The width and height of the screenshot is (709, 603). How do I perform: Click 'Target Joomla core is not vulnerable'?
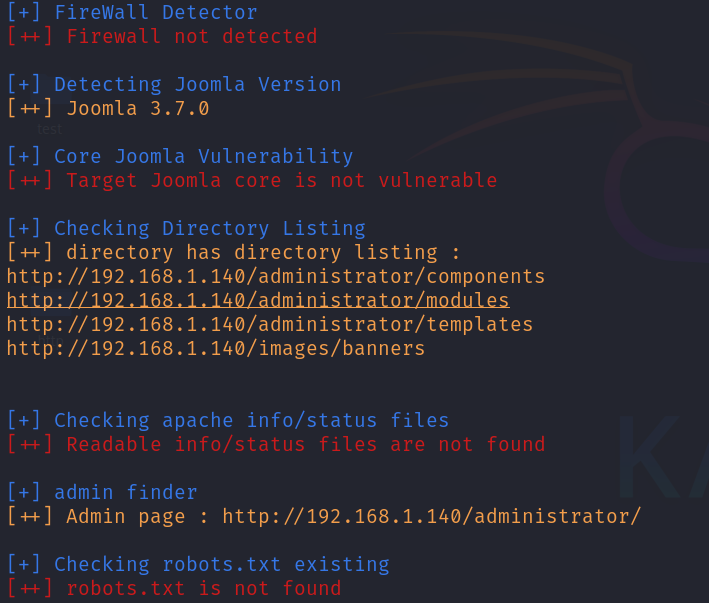pos(282,180)
